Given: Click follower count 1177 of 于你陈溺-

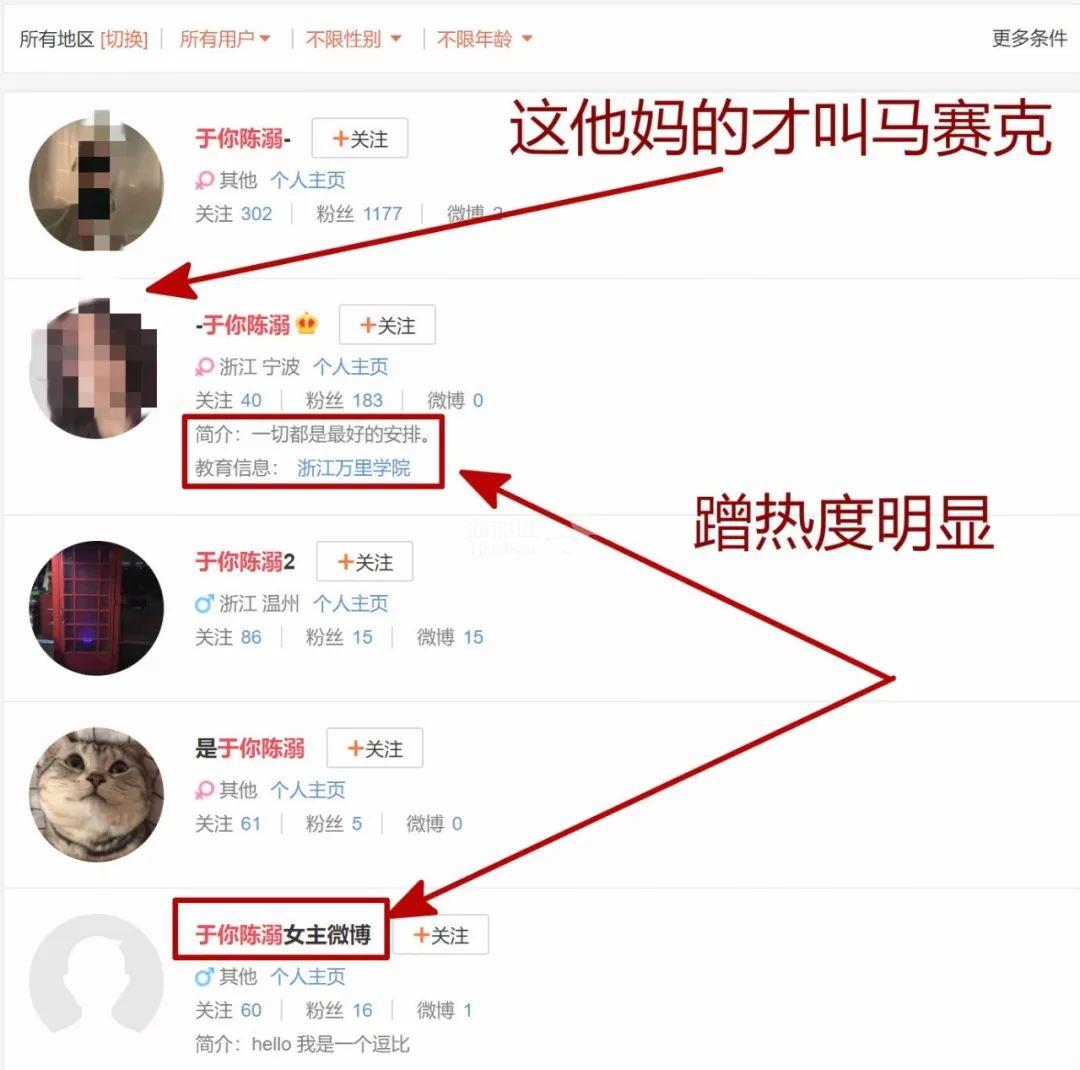Looking at the screenshot, I should (x=382, y=214).
